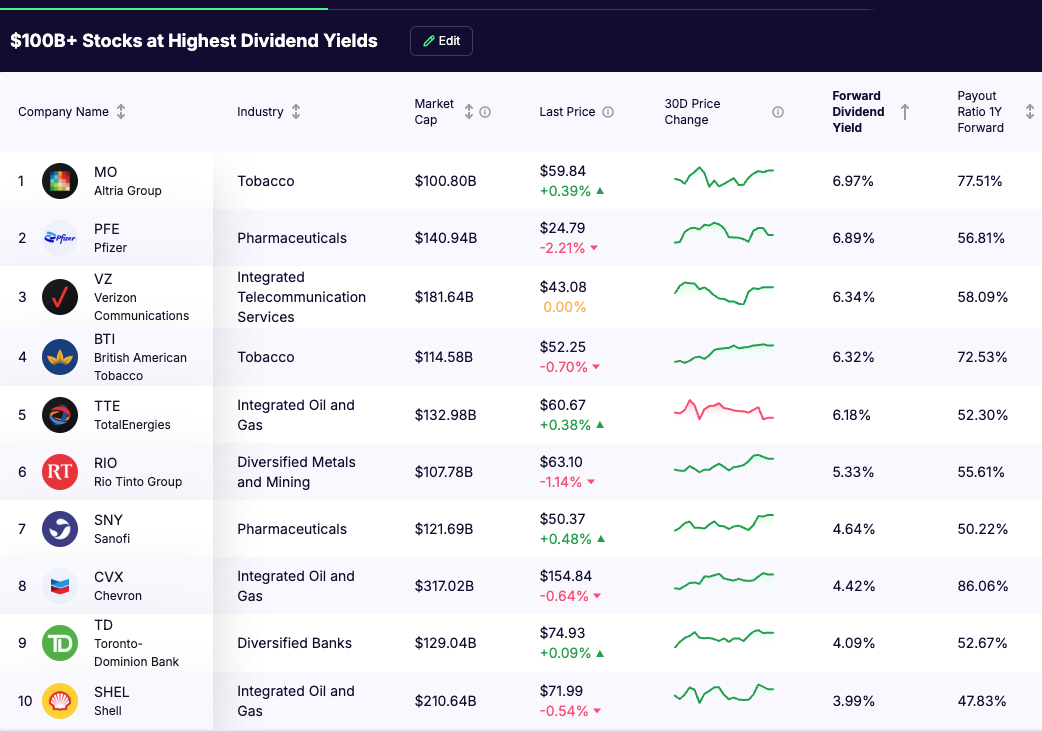The width and height of the screenshot is (1042, 731).
Task: Open the SHEL ticker link
Action: coord(112,692)
